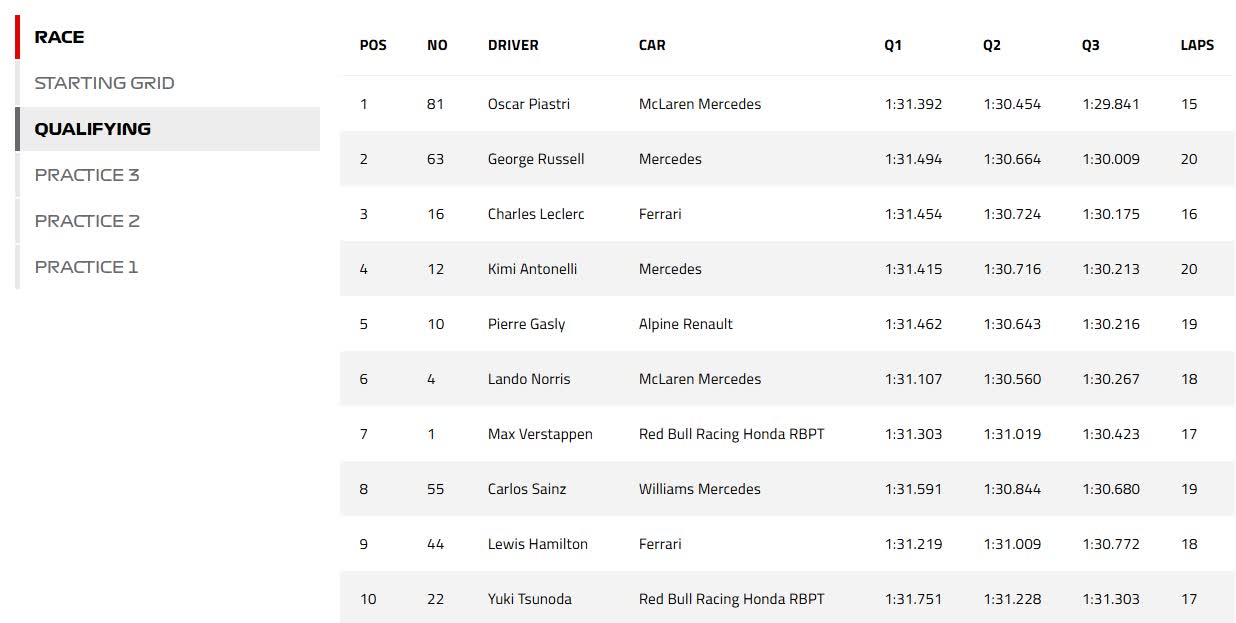Viewport: 1236px width, 623px height.
Task: Click Lewis Hamilton driver name
Action: pos(537,544)
